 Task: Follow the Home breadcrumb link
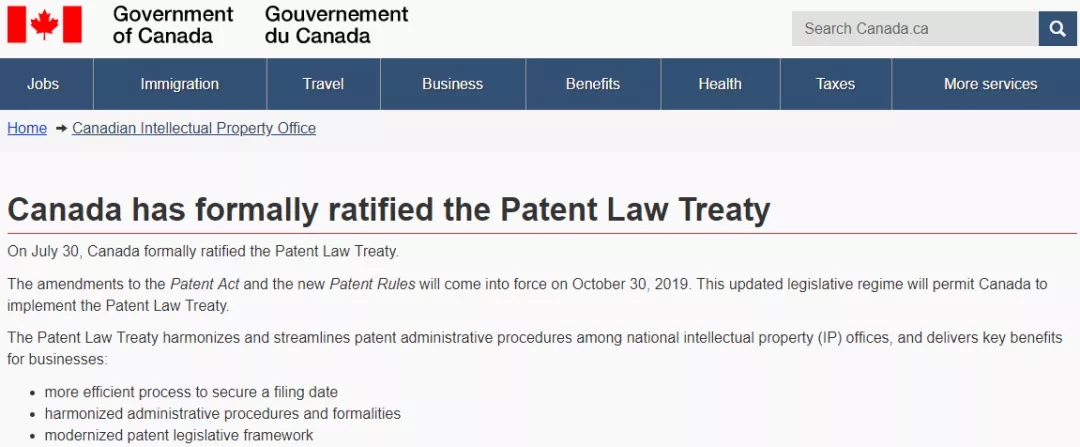[27, 128]
